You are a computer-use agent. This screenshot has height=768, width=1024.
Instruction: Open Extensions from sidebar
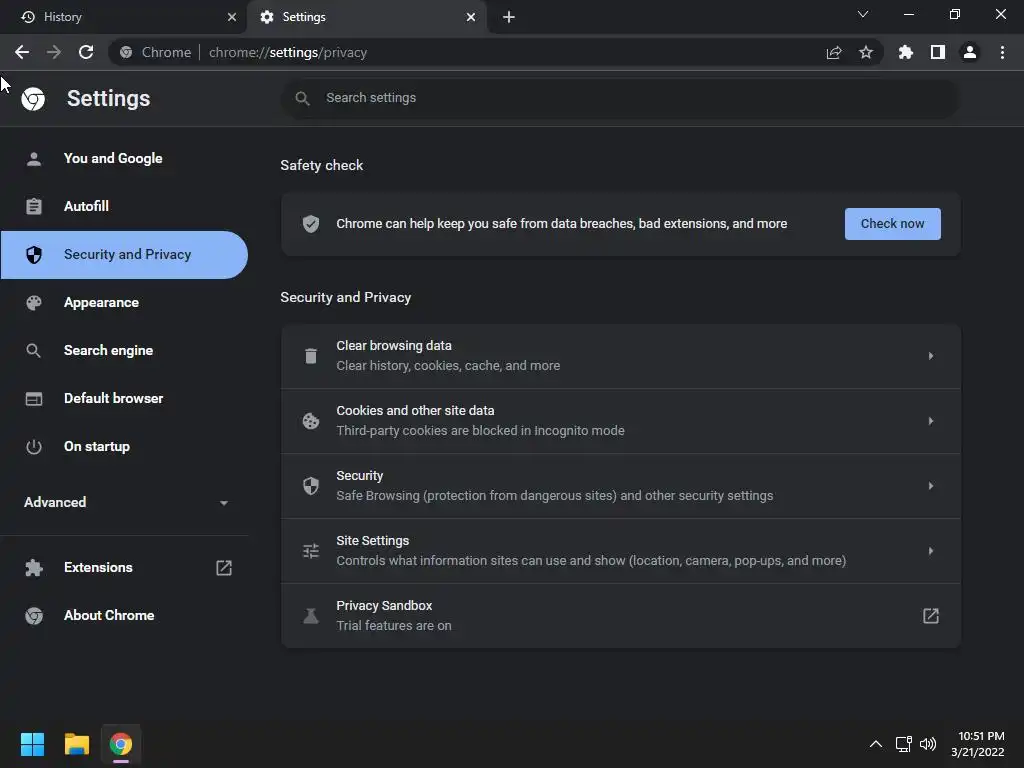124,568
